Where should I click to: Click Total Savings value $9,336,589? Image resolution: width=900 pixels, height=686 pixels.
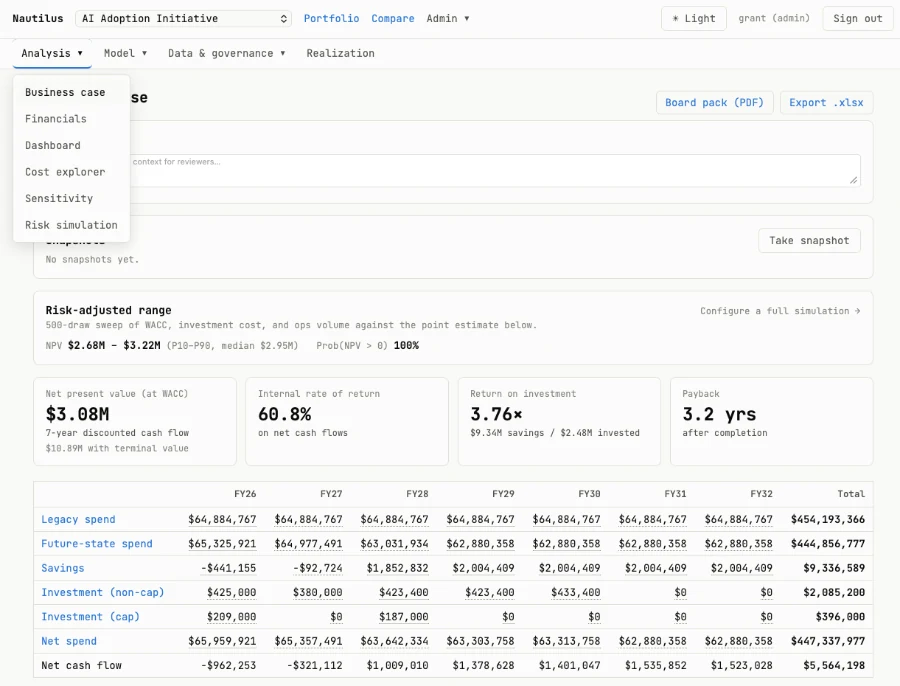834,568
